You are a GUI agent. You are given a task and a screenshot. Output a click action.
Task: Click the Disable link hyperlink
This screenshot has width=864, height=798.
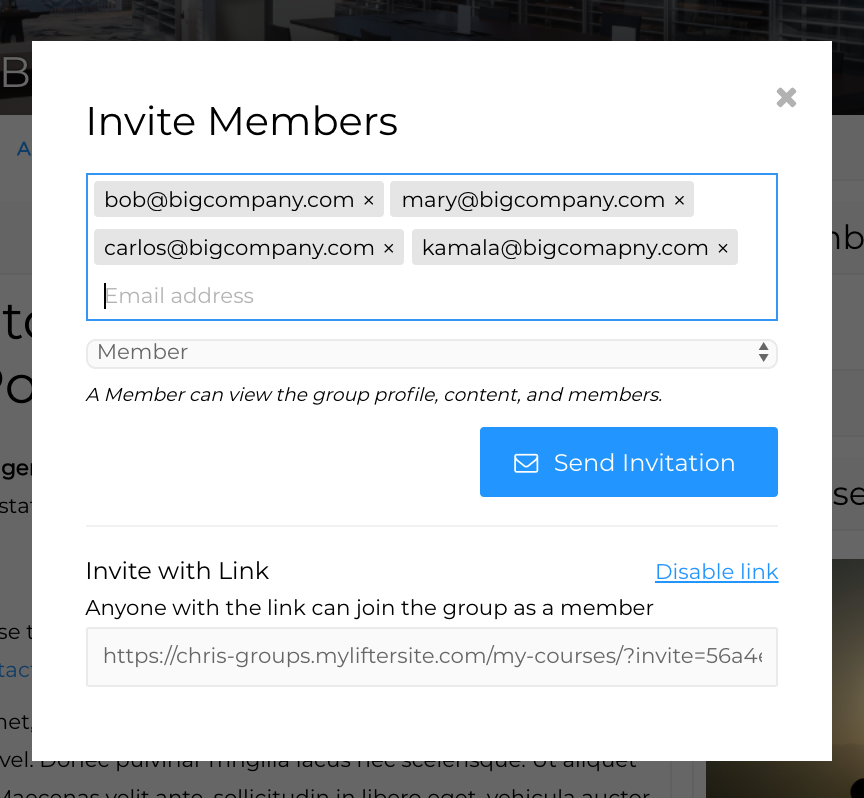pos(716,571)
